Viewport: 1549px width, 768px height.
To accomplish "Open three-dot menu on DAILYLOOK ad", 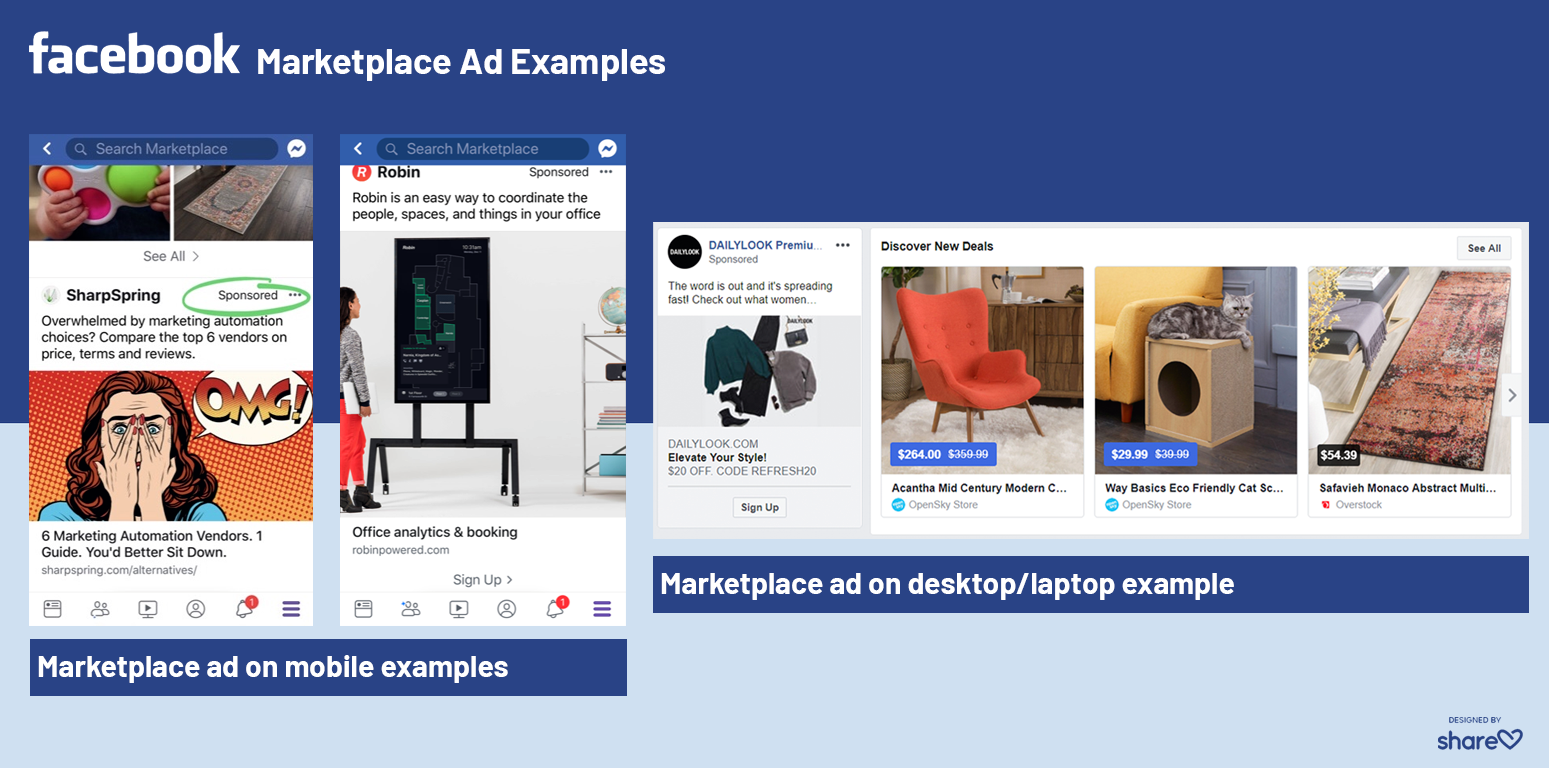I will click(843, 245).
